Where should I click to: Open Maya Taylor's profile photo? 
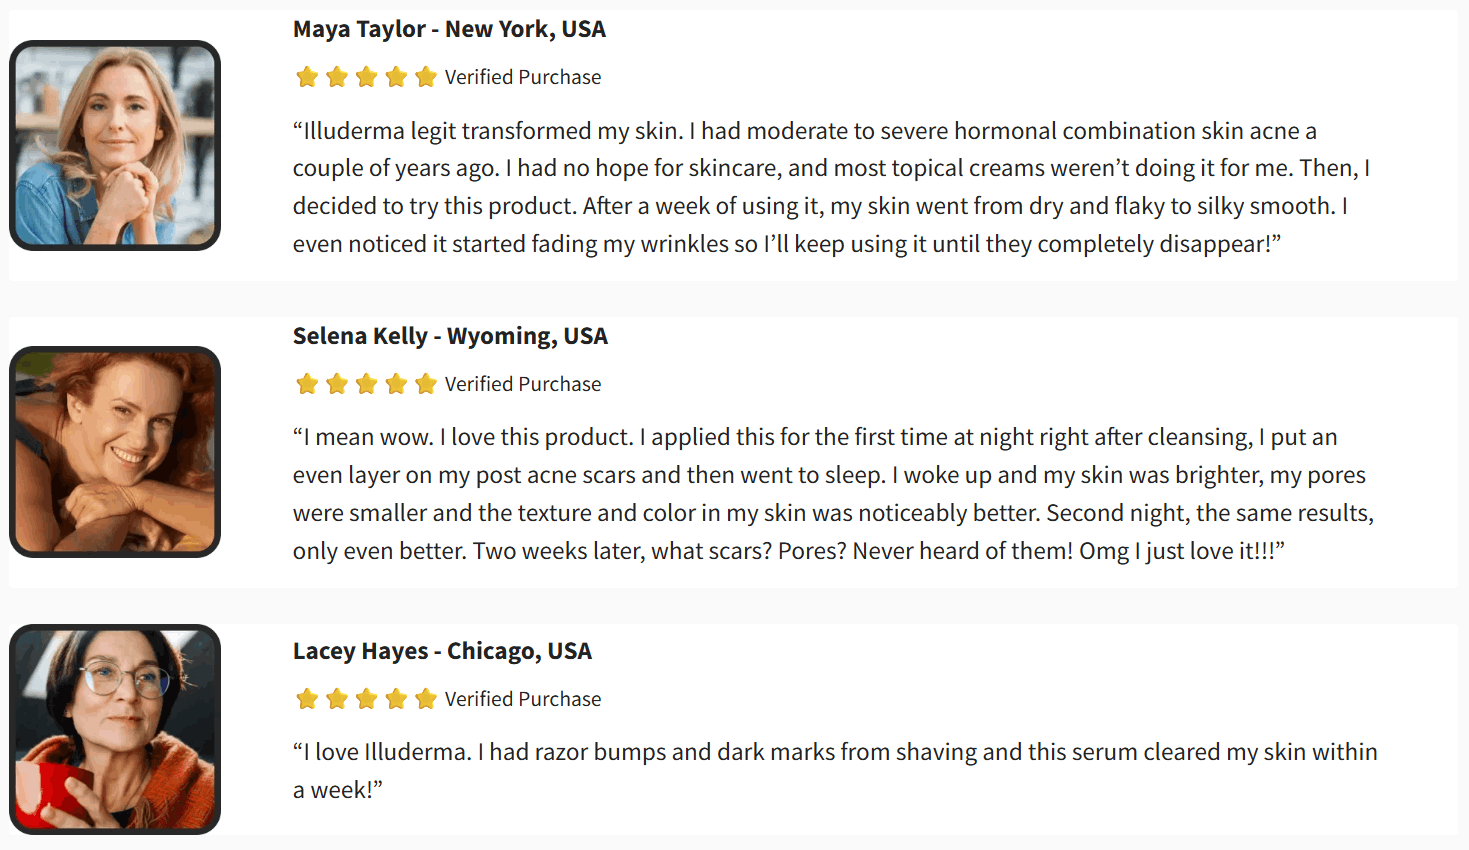pos(115,145)
